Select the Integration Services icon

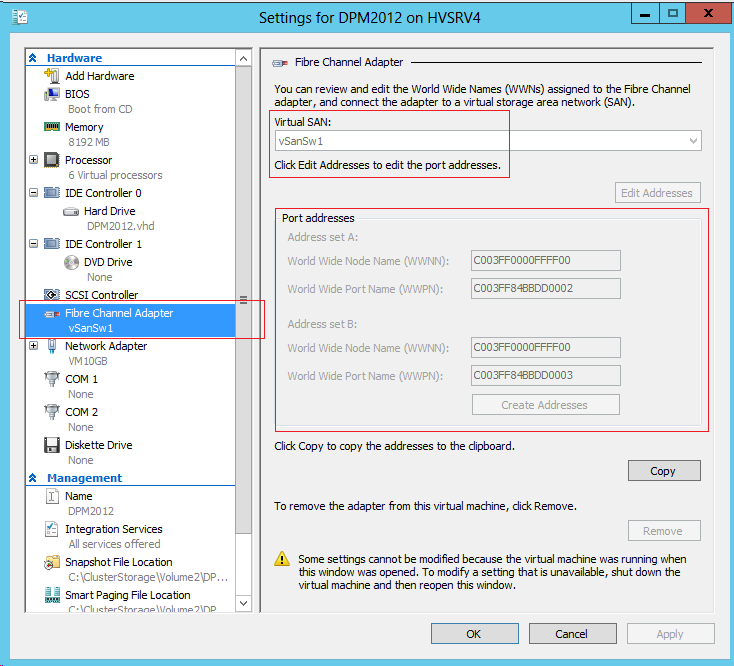coord(51,529)
